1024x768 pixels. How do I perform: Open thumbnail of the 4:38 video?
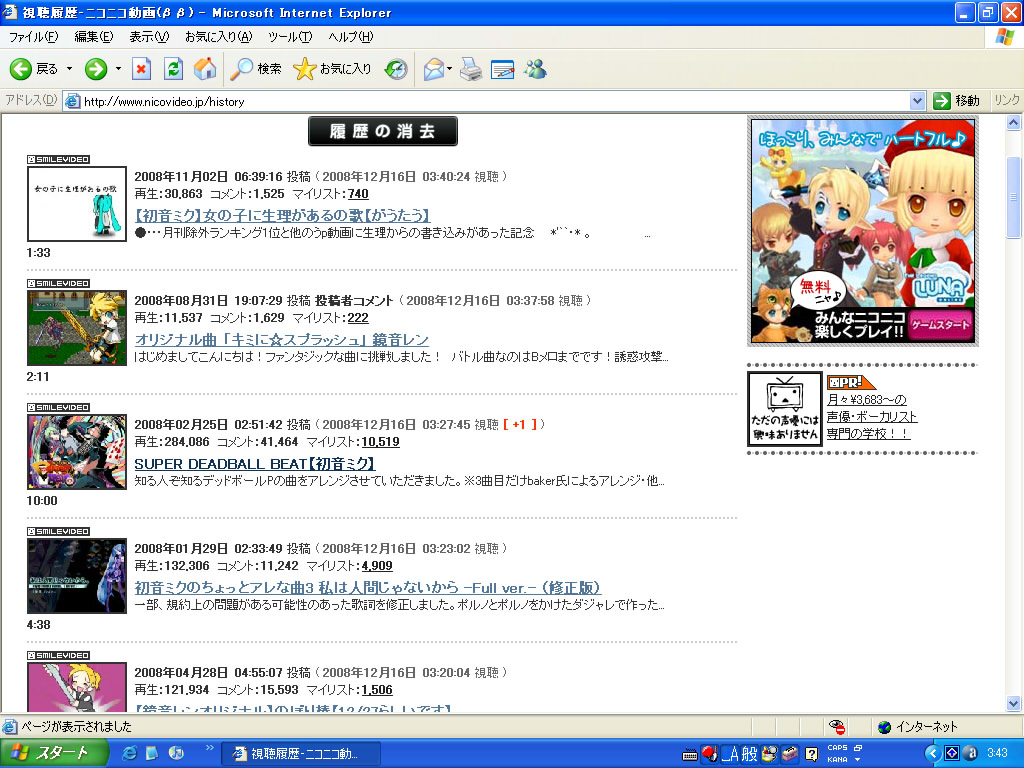point(76,576)
